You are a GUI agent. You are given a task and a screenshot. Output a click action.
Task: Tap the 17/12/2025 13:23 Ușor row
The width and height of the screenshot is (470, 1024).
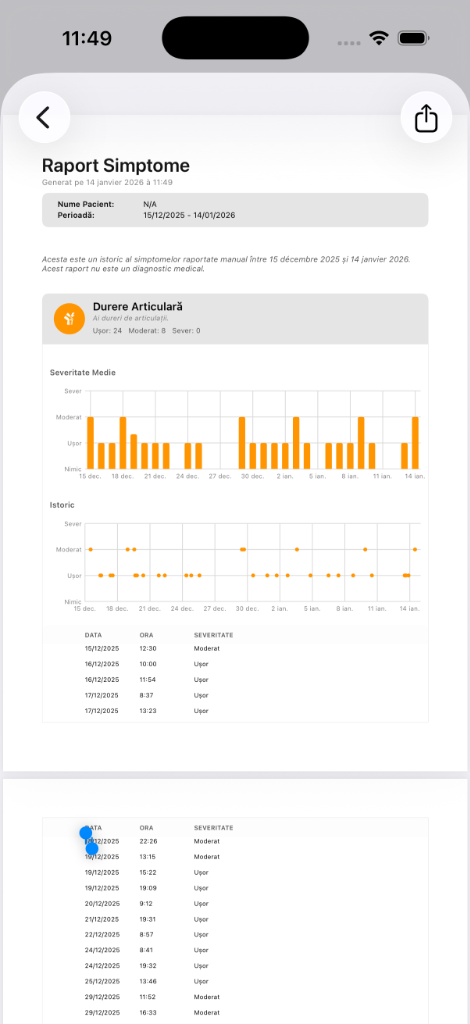[x=235, y=711]
